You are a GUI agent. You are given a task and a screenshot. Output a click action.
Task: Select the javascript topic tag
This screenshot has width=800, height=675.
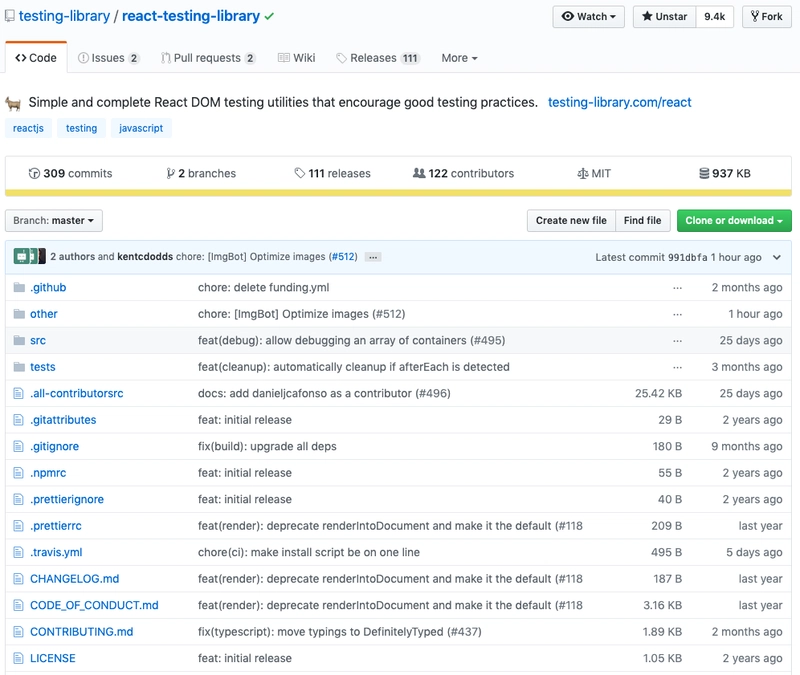pyautogui.click(x=141, y=128)
